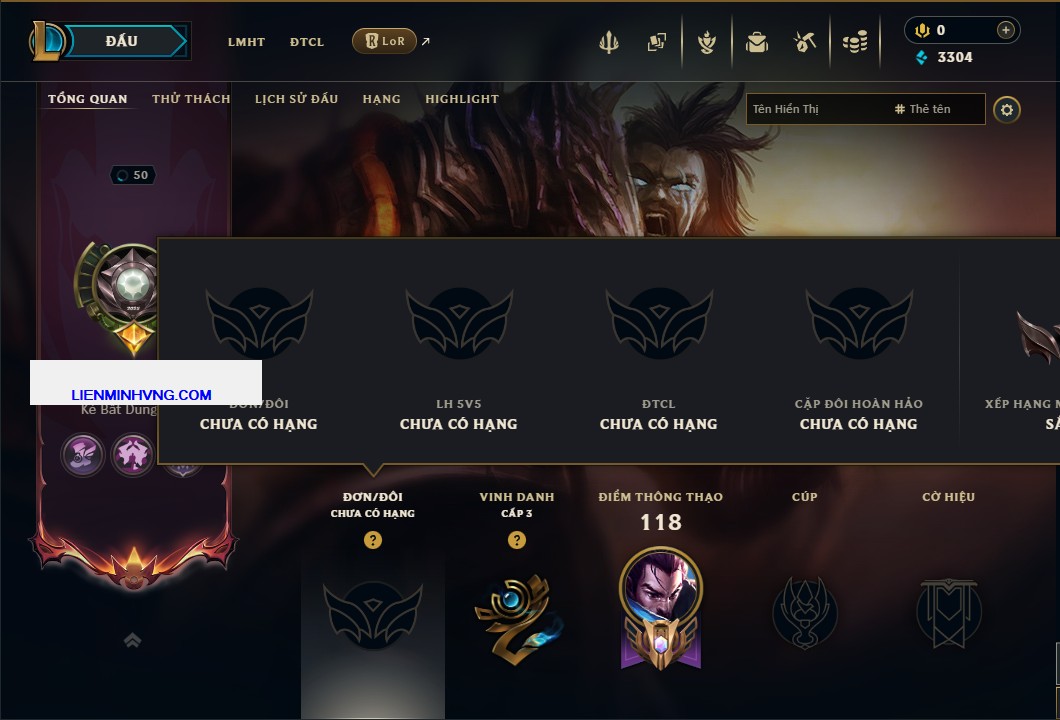Image resolution: width=1060 pixels, height=720 pixels.
Task: Click the Đơn/Đôi rank help question mark
Action: coord(372,539)
